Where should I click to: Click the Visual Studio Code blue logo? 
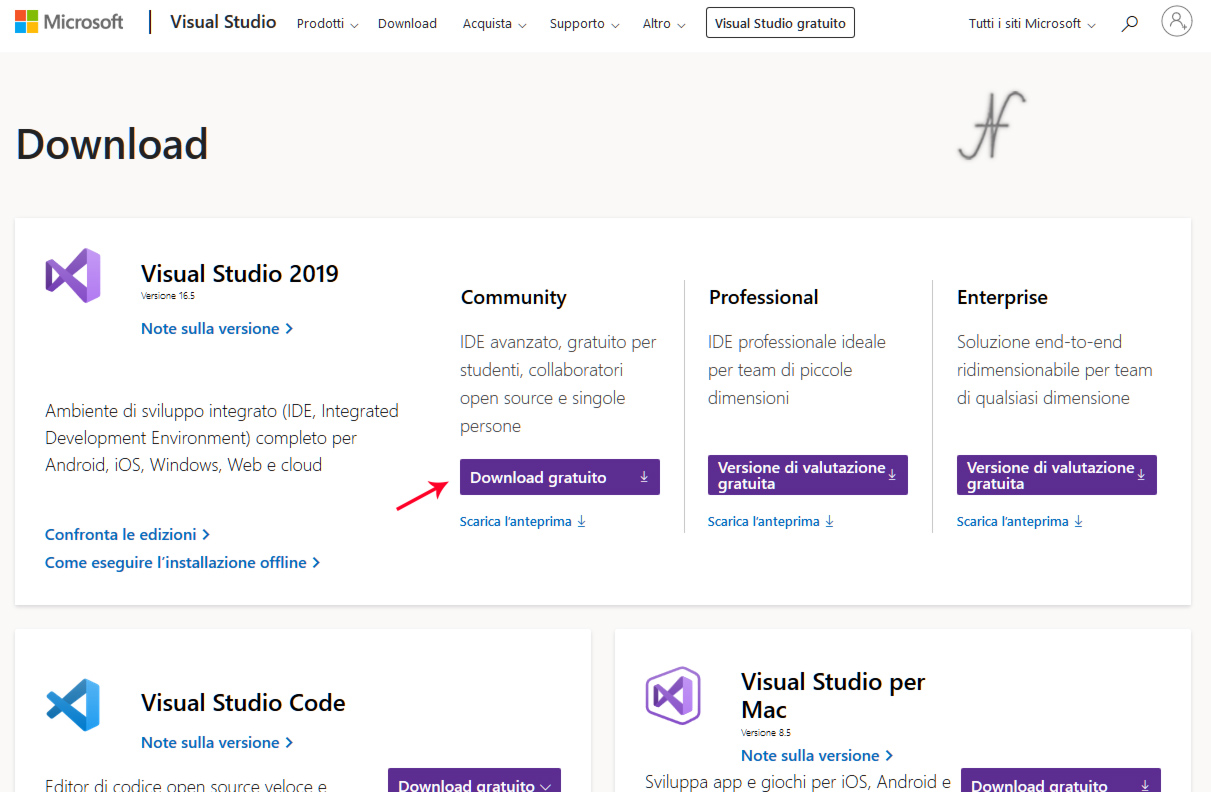click(73, 705)
